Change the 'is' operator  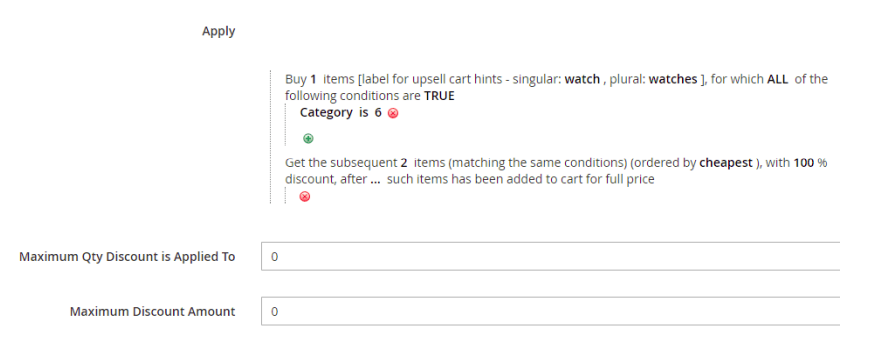[364, 112]
